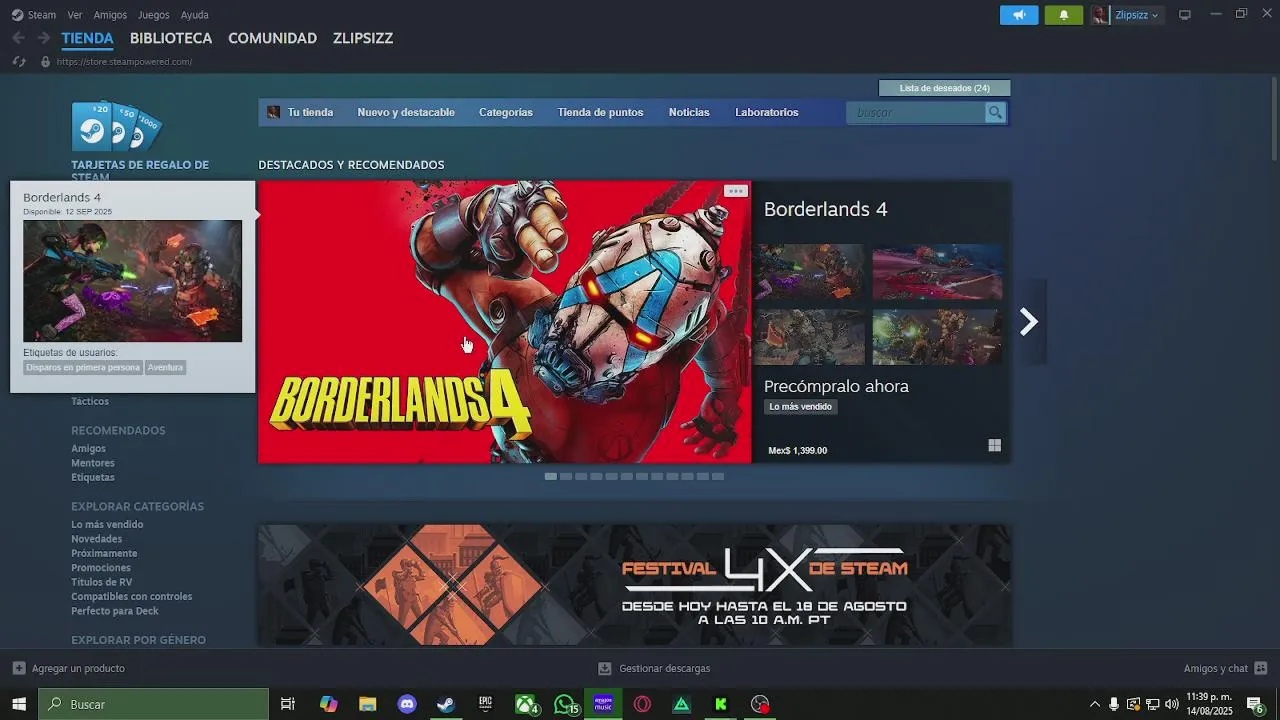
Task: Click the Steam gift cards image
Action: (116, 126)
